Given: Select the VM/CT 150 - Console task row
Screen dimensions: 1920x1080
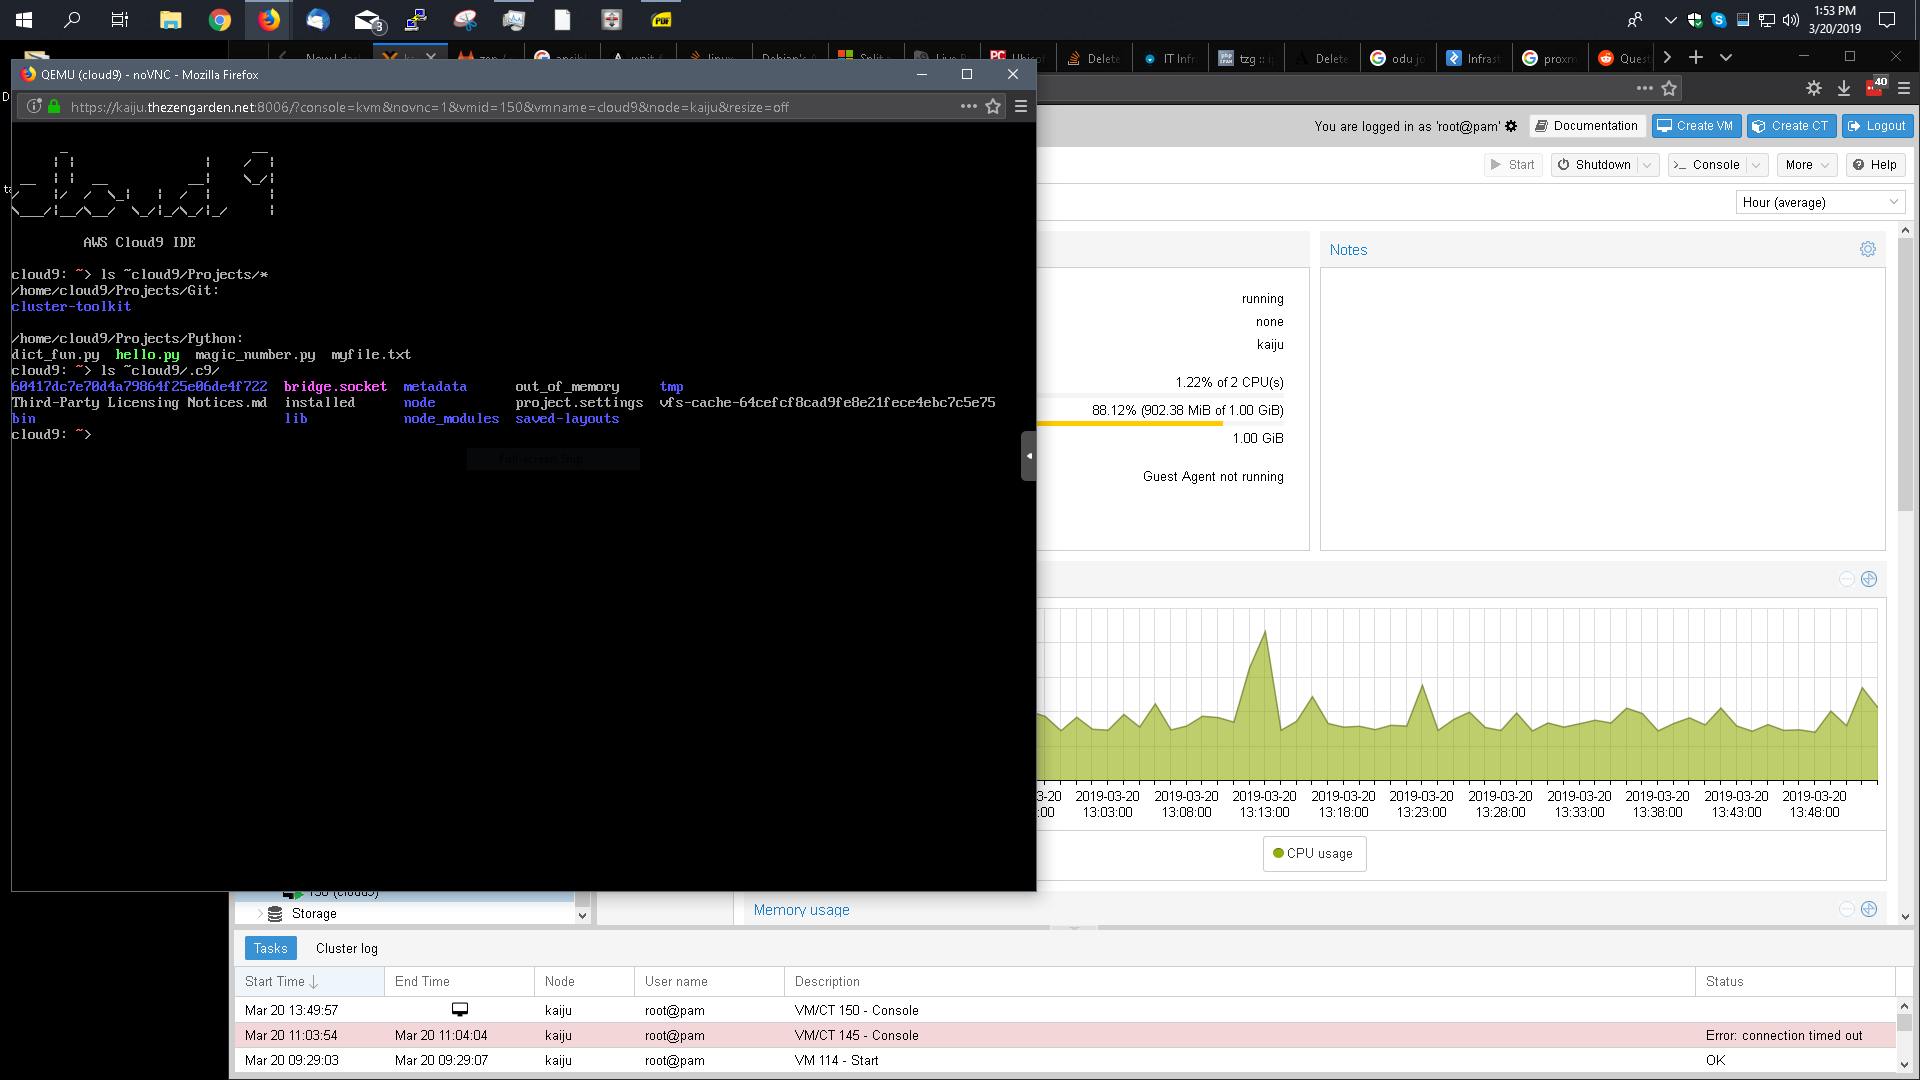Looking at the screenshot, I should [1065, 1010].
